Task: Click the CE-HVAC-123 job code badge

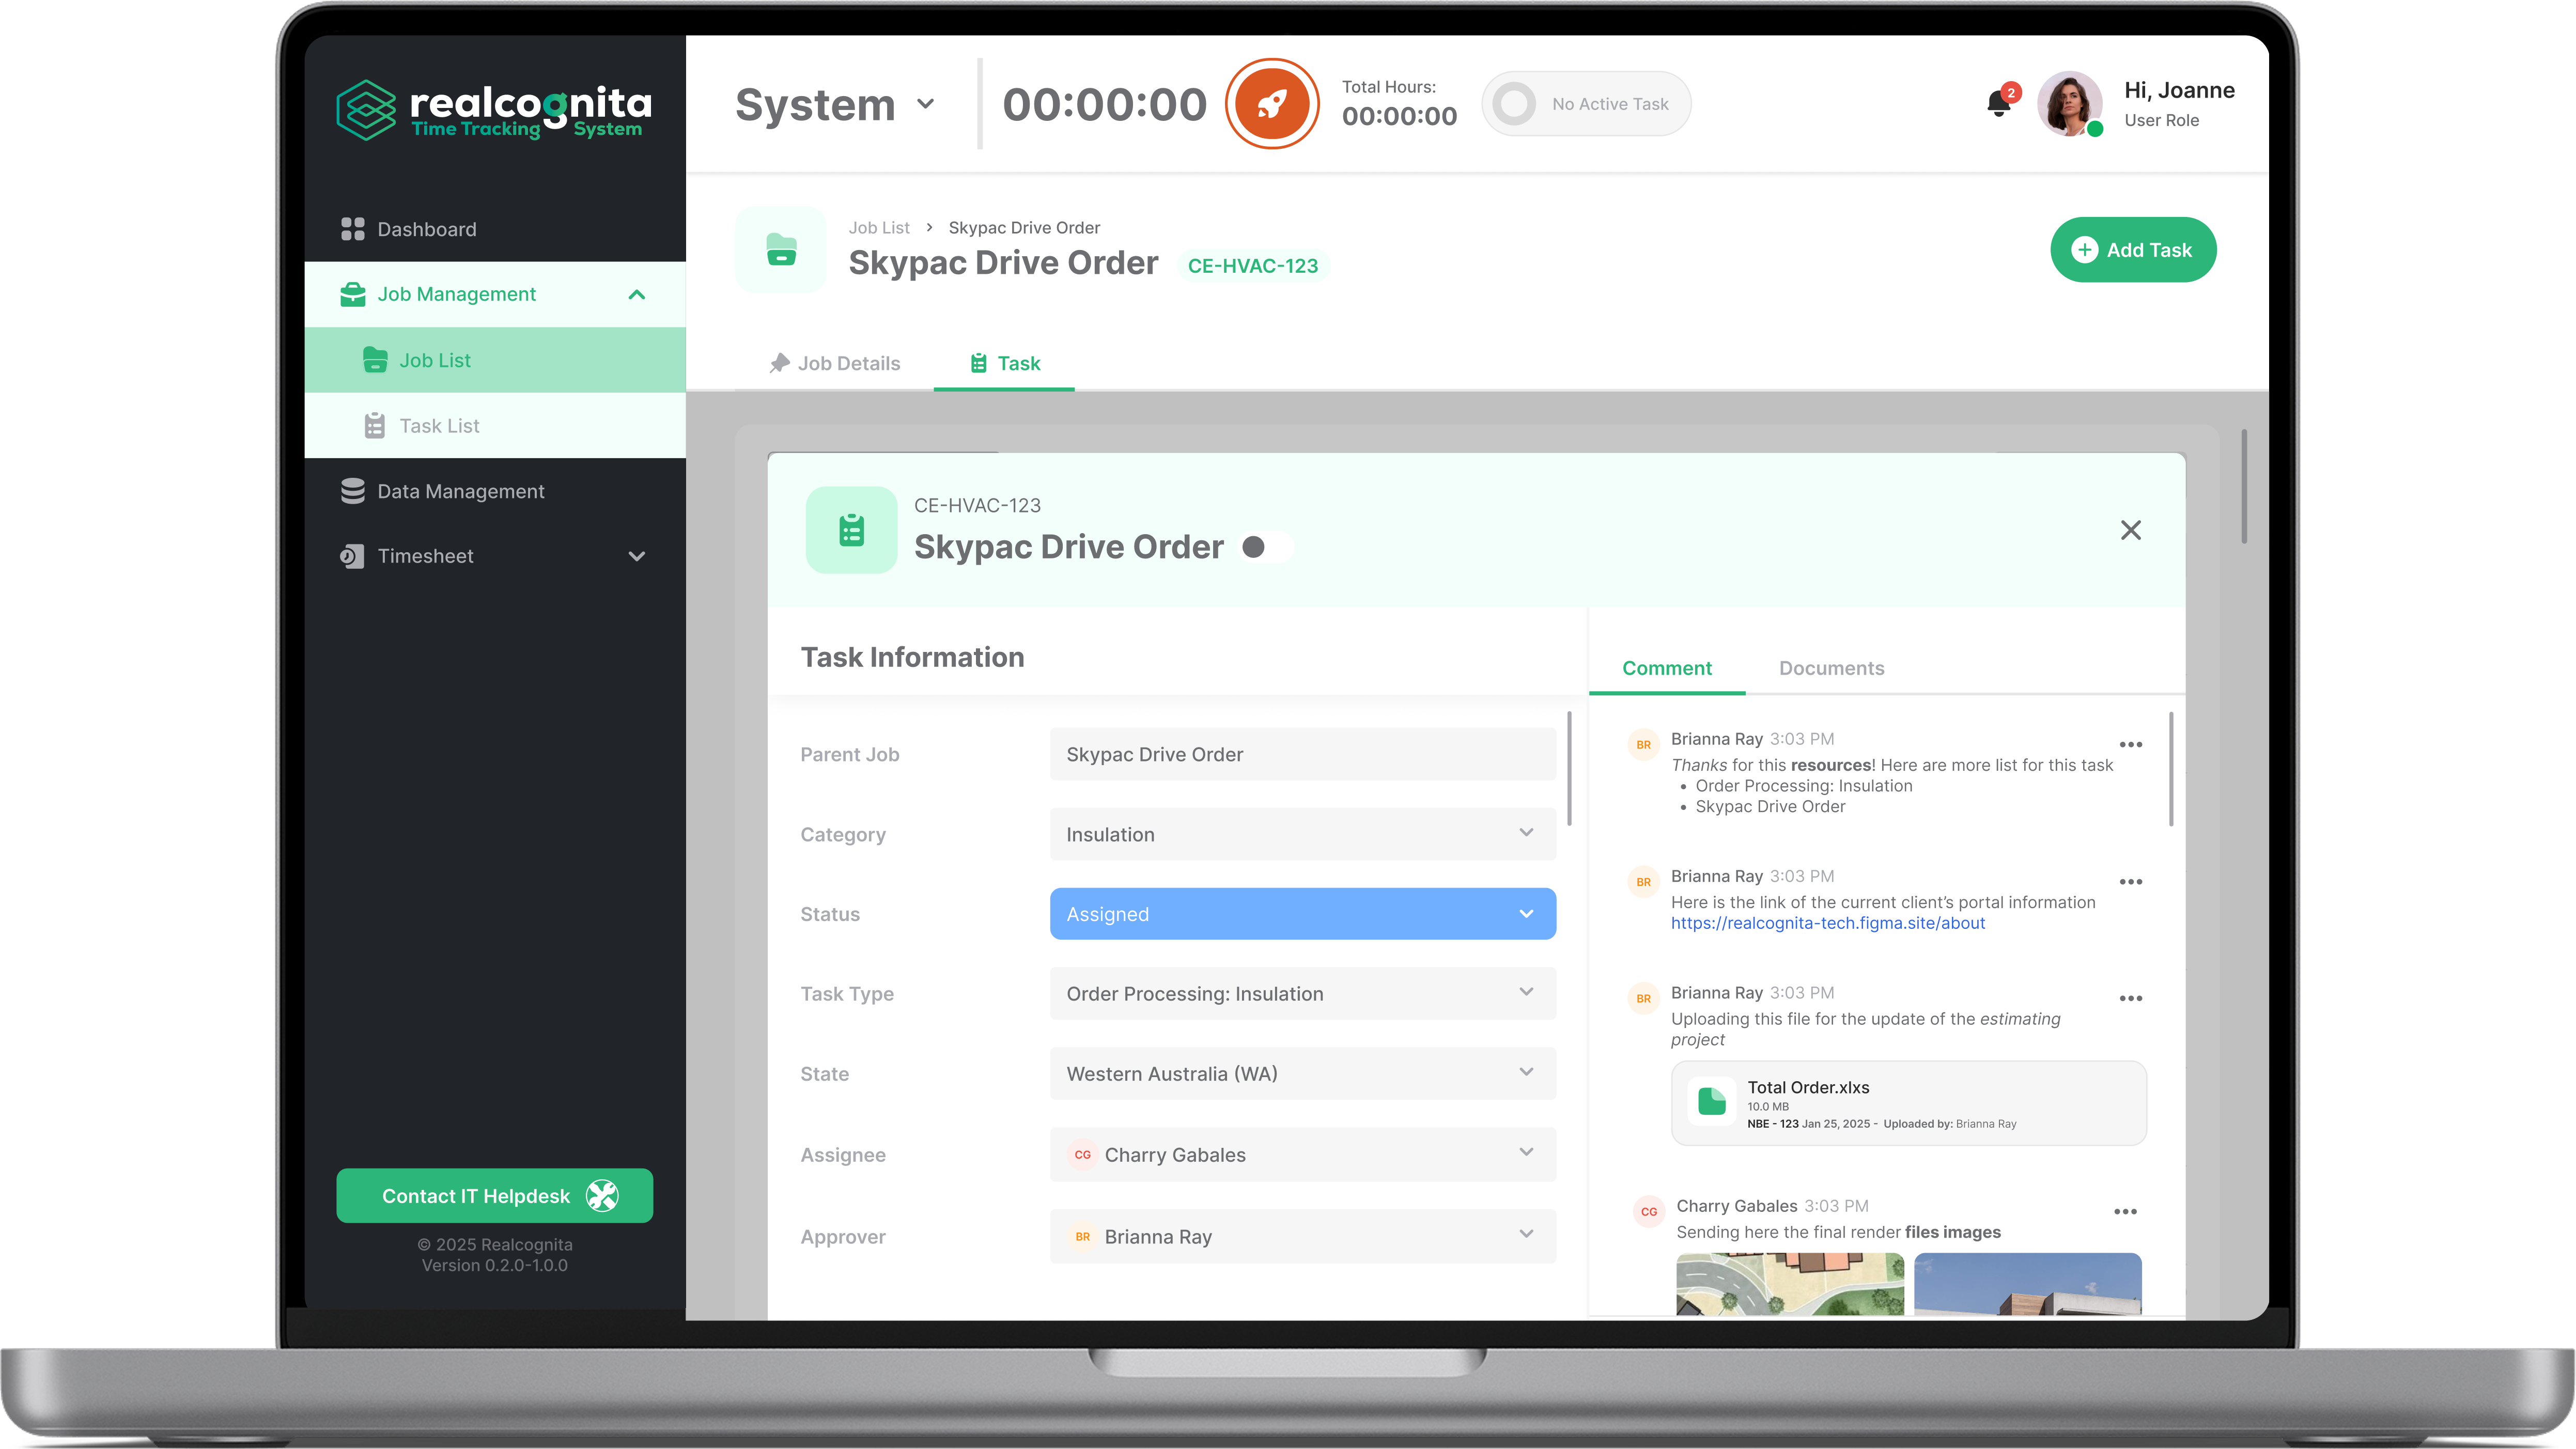Action: point(1253,266)
